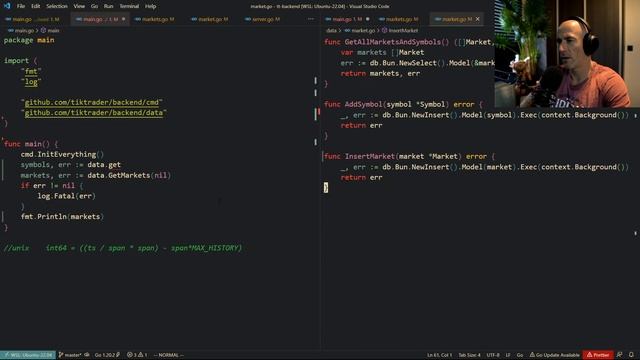640x360 pixels.
Task: Click fmt.Println(markets) line
Action: pos(62,217)
